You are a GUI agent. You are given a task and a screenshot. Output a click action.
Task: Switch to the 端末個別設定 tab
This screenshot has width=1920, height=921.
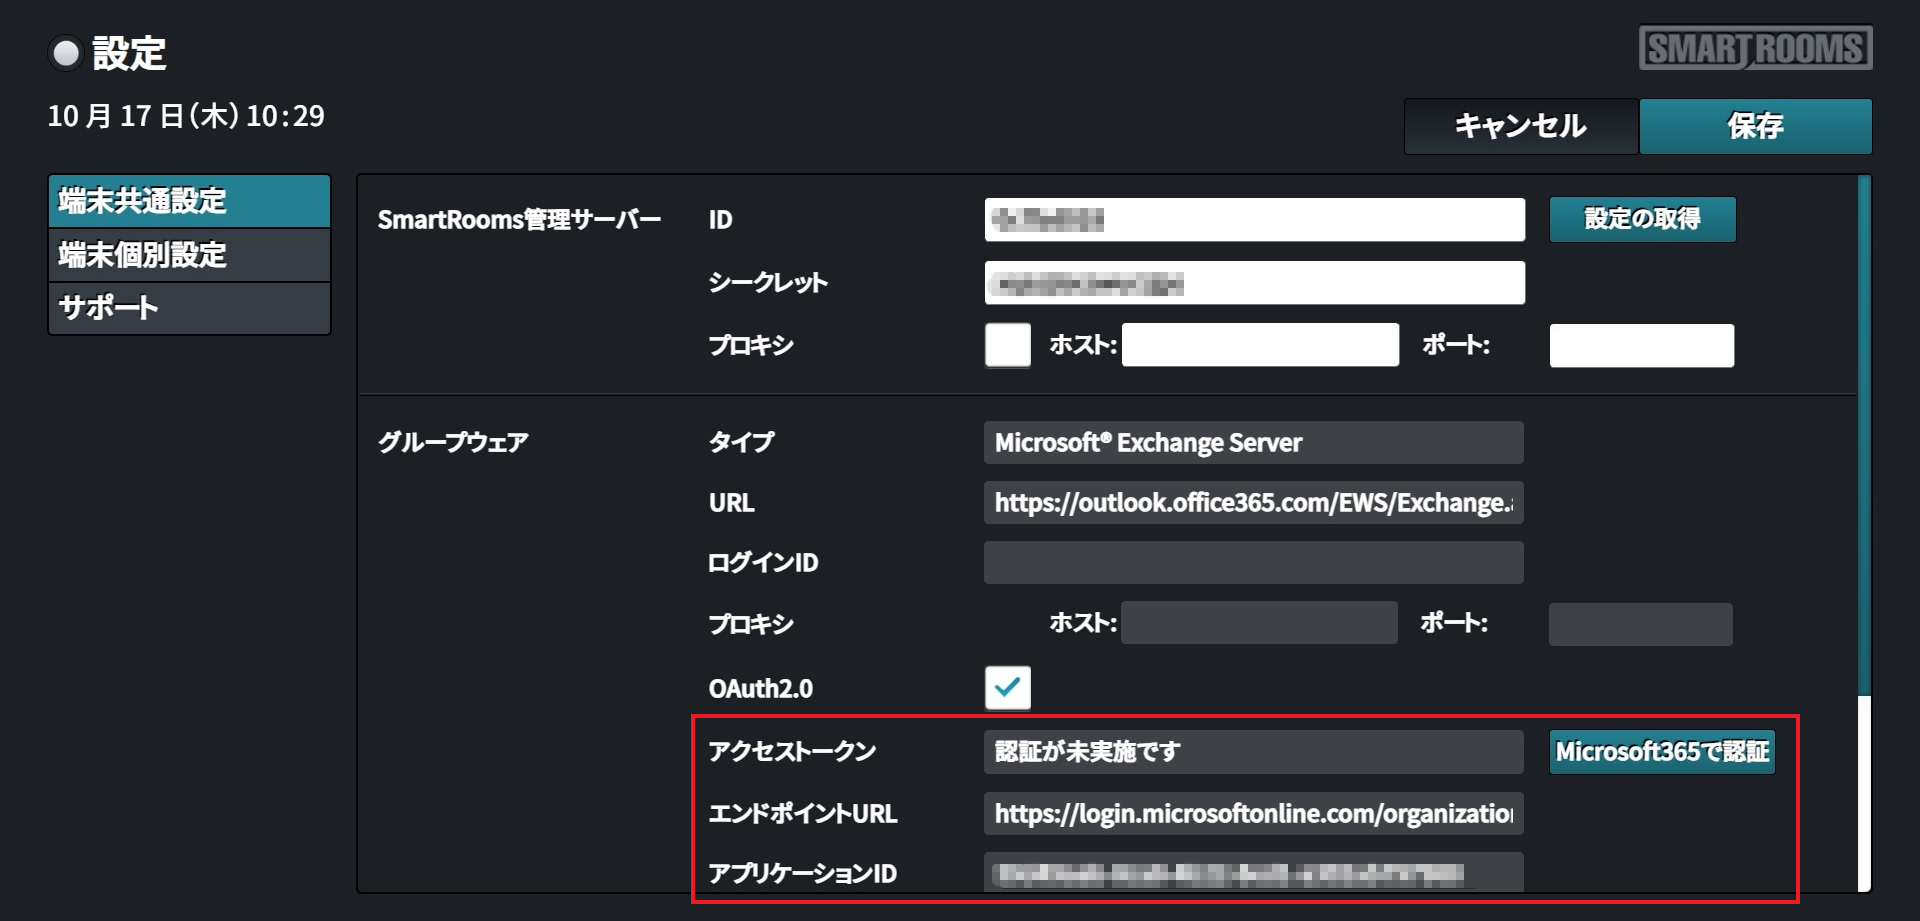tap(189, 255)
